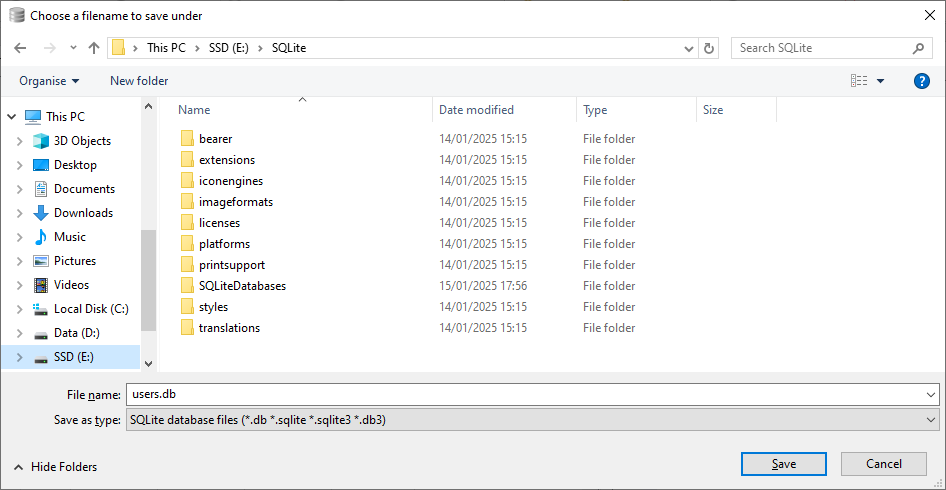946x490 pixels.
Task: Select Documents in navigation pane
Action: pos(84,189)
